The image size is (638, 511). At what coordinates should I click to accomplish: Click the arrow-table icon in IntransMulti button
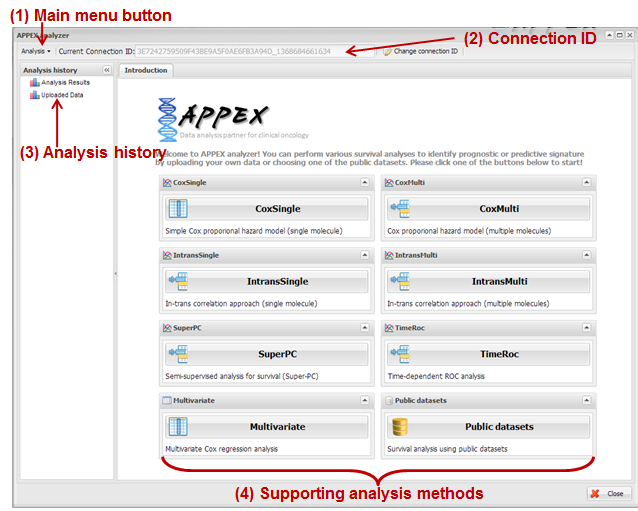[400, 282]
